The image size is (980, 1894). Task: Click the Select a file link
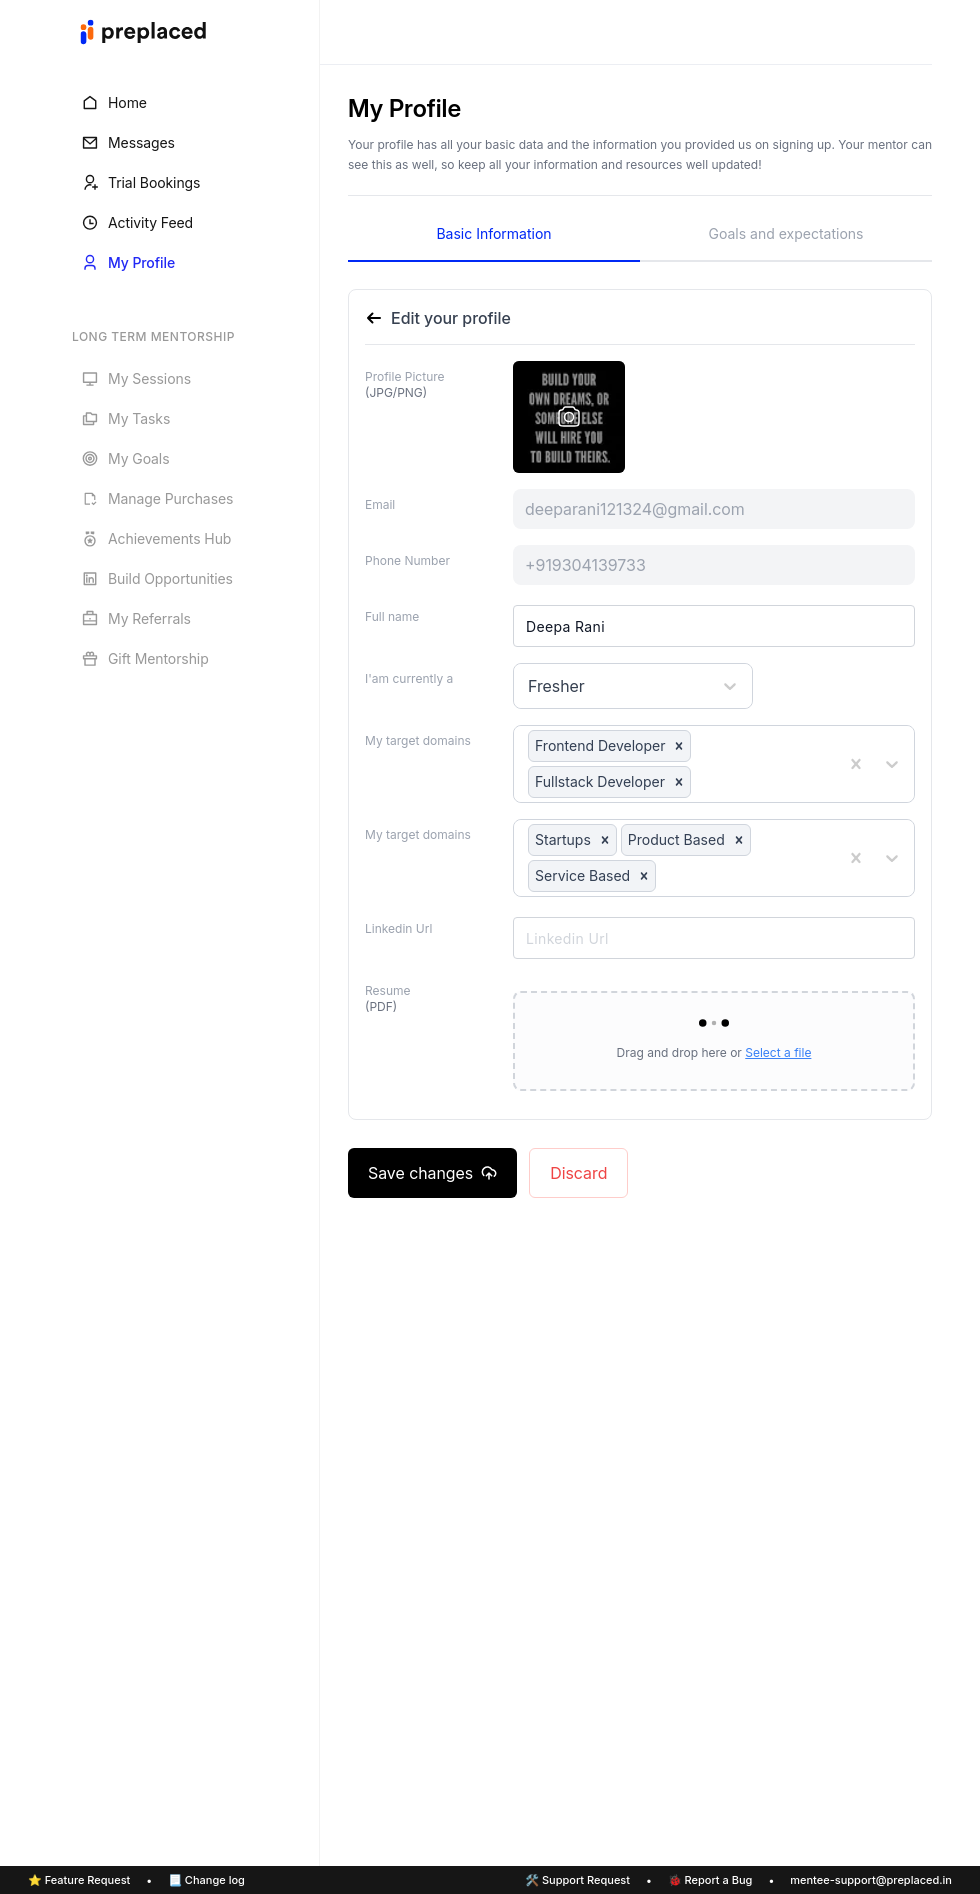click(778, 1053)
